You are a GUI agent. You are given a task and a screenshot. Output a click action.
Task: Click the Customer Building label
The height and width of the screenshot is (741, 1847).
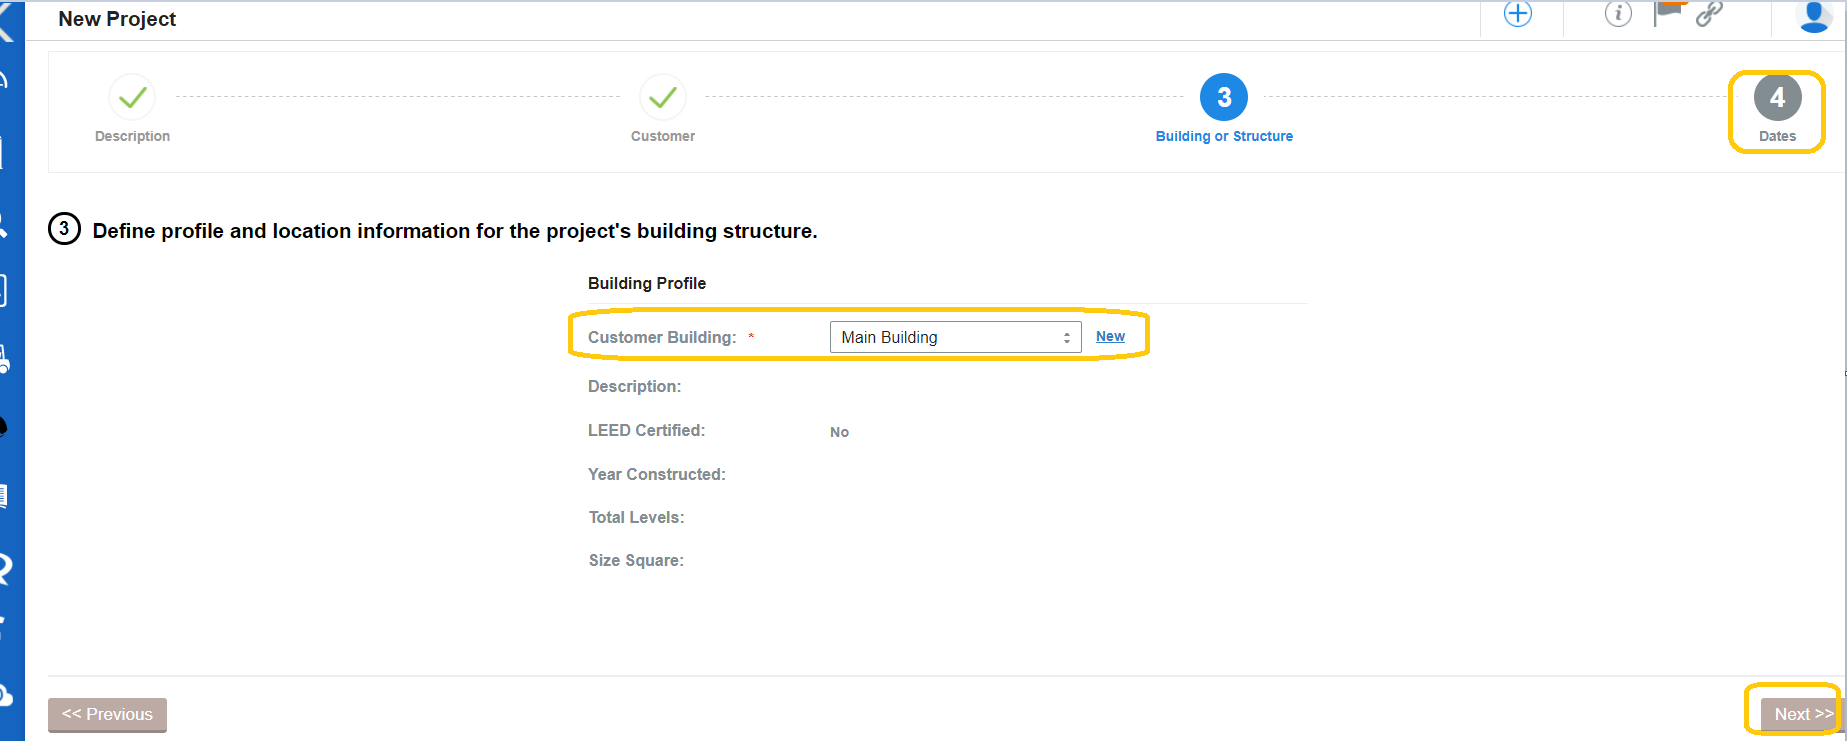coord(662,337)
